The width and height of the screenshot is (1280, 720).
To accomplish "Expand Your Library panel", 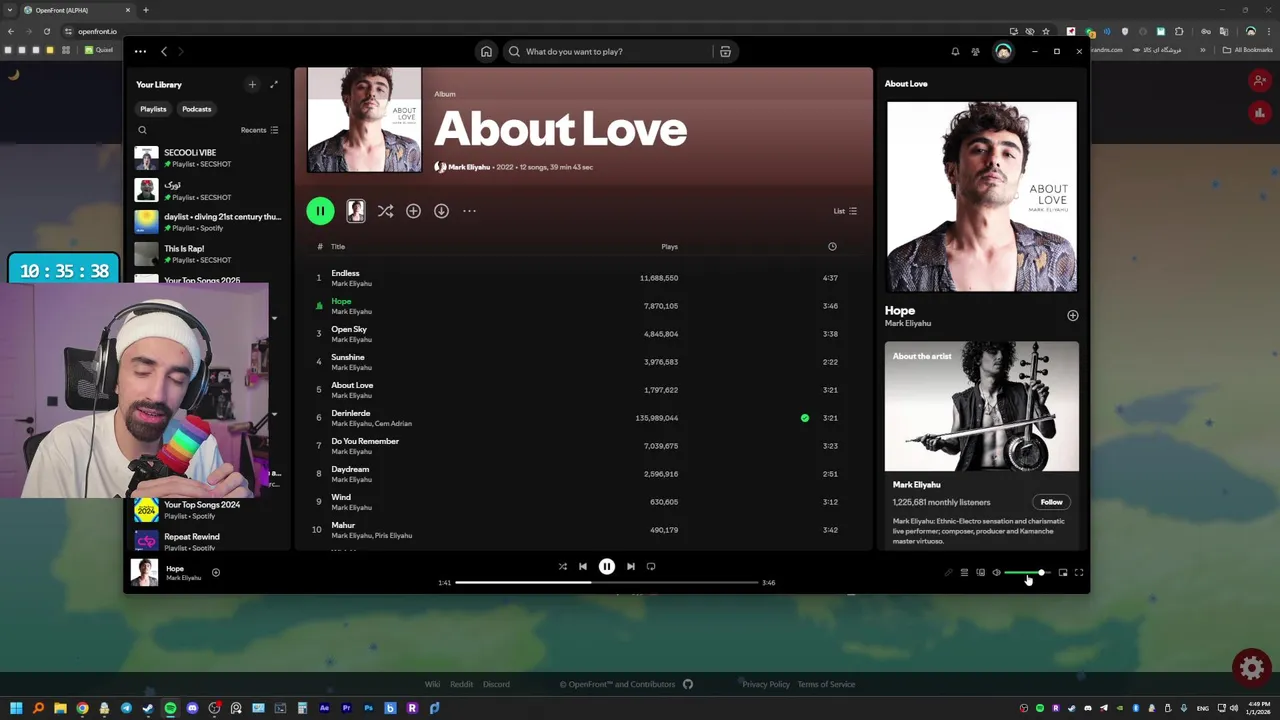I will (x=274, y=85).
